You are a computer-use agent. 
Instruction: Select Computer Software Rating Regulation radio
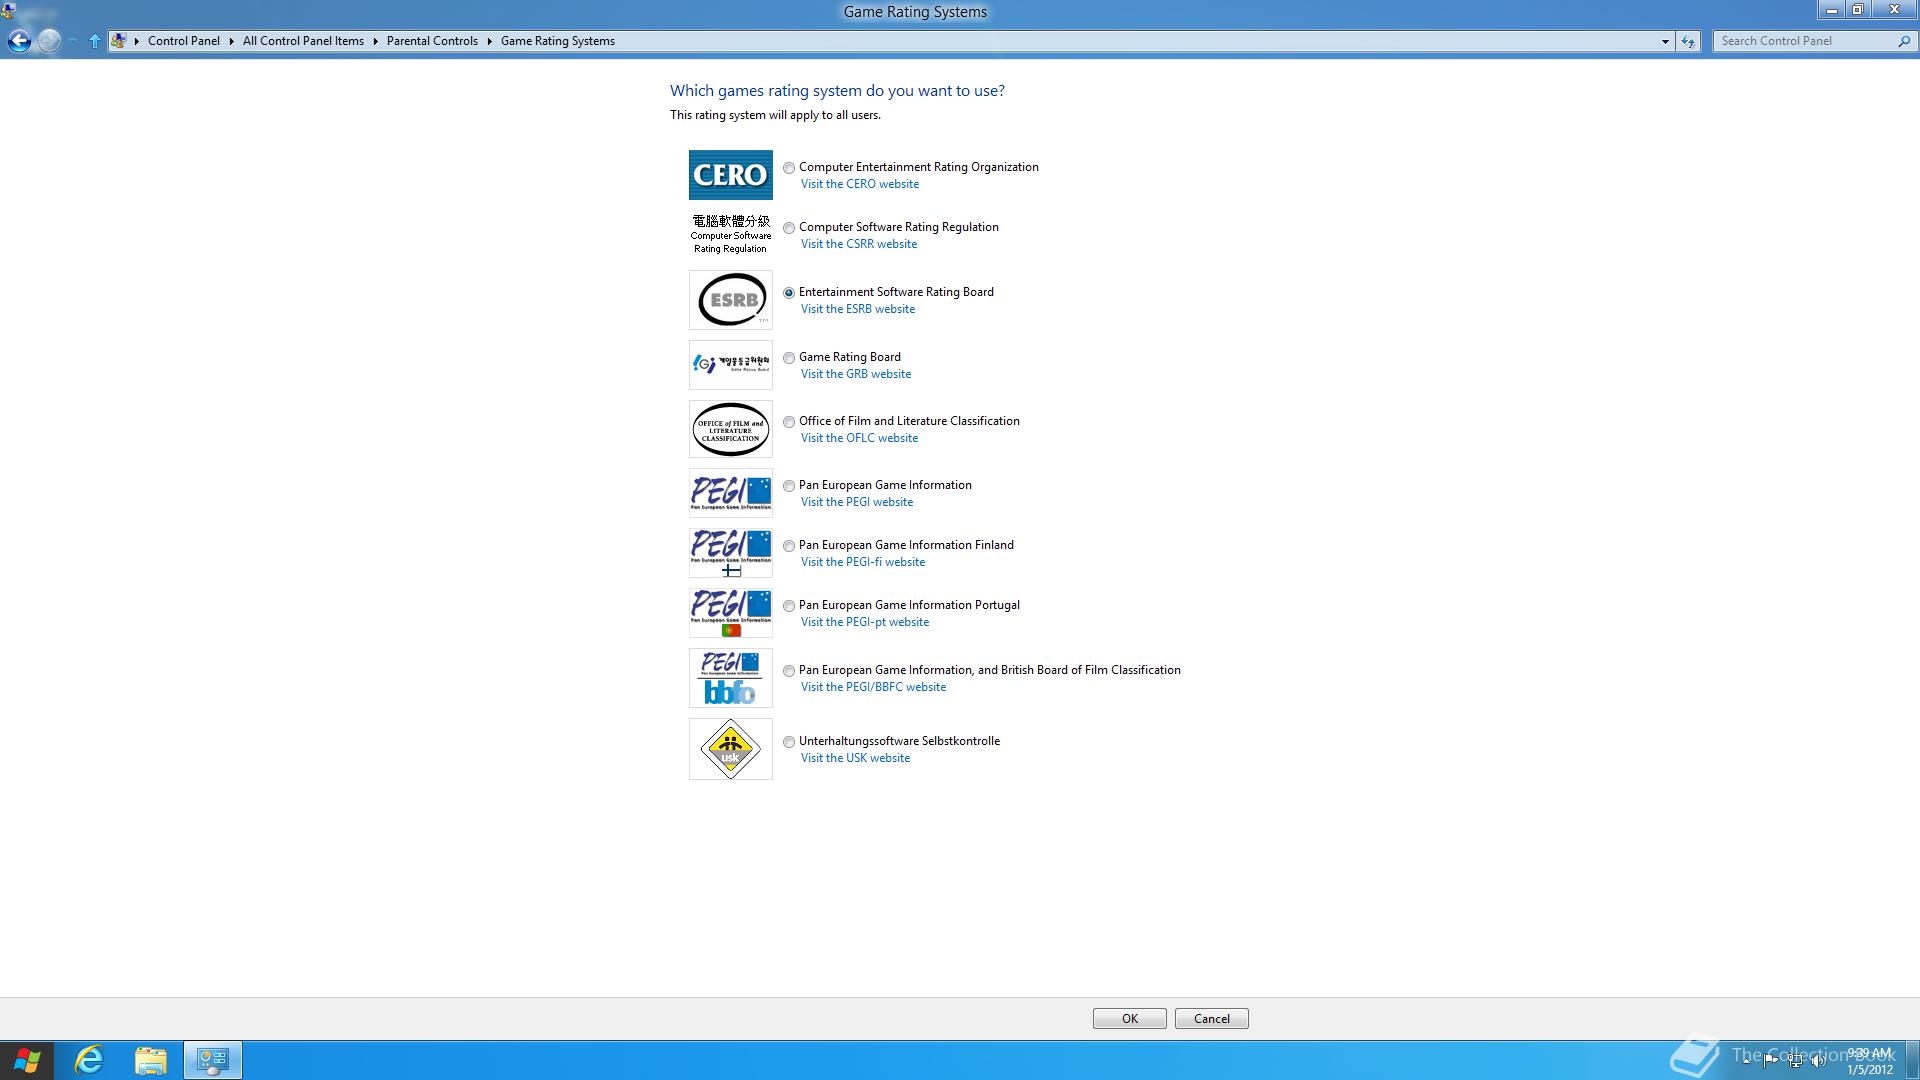pos(789,228)
